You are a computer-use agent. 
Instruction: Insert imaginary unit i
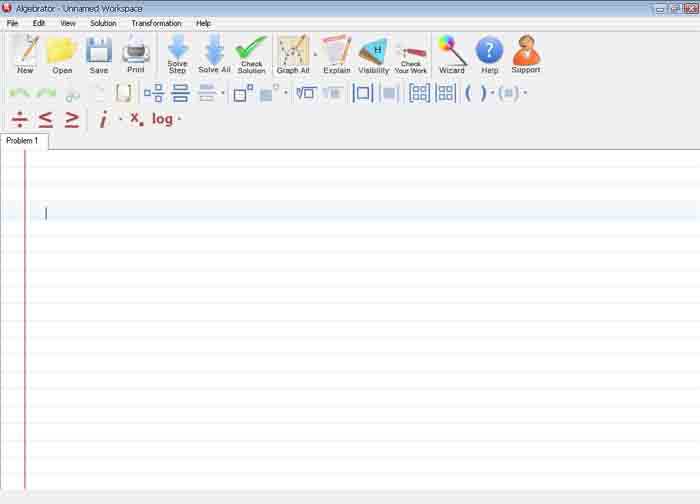click(103, 119)
